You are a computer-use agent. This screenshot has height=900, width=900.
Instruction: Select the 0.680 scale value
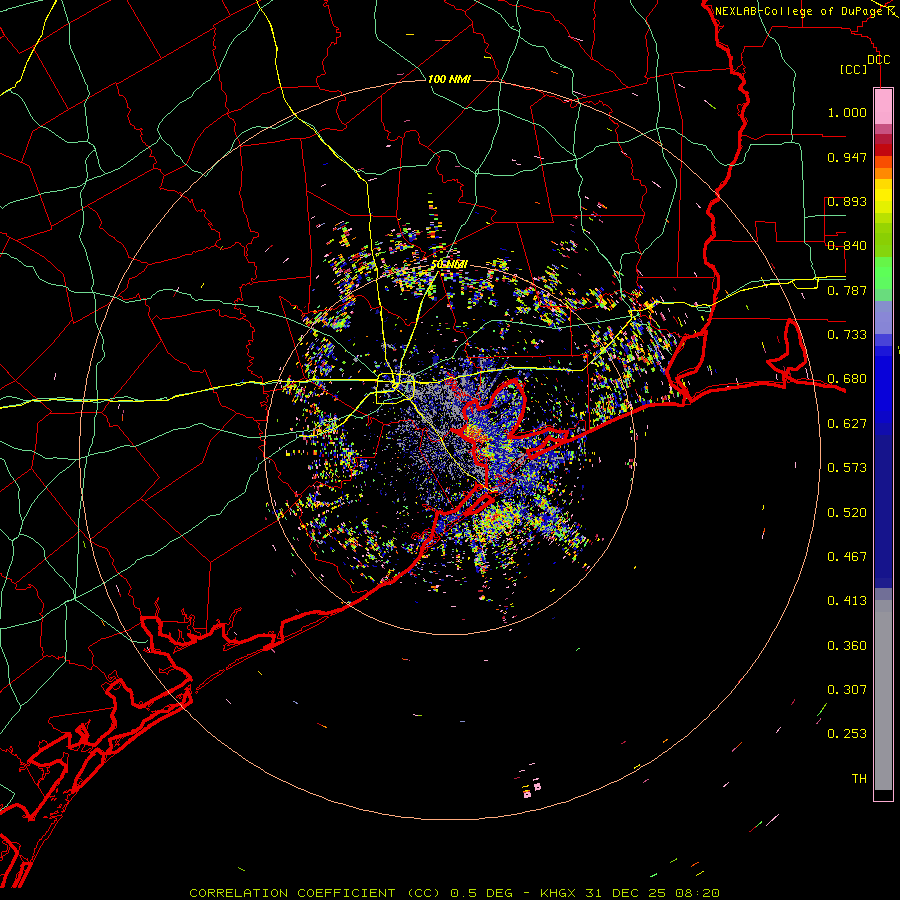pos(847,379)
